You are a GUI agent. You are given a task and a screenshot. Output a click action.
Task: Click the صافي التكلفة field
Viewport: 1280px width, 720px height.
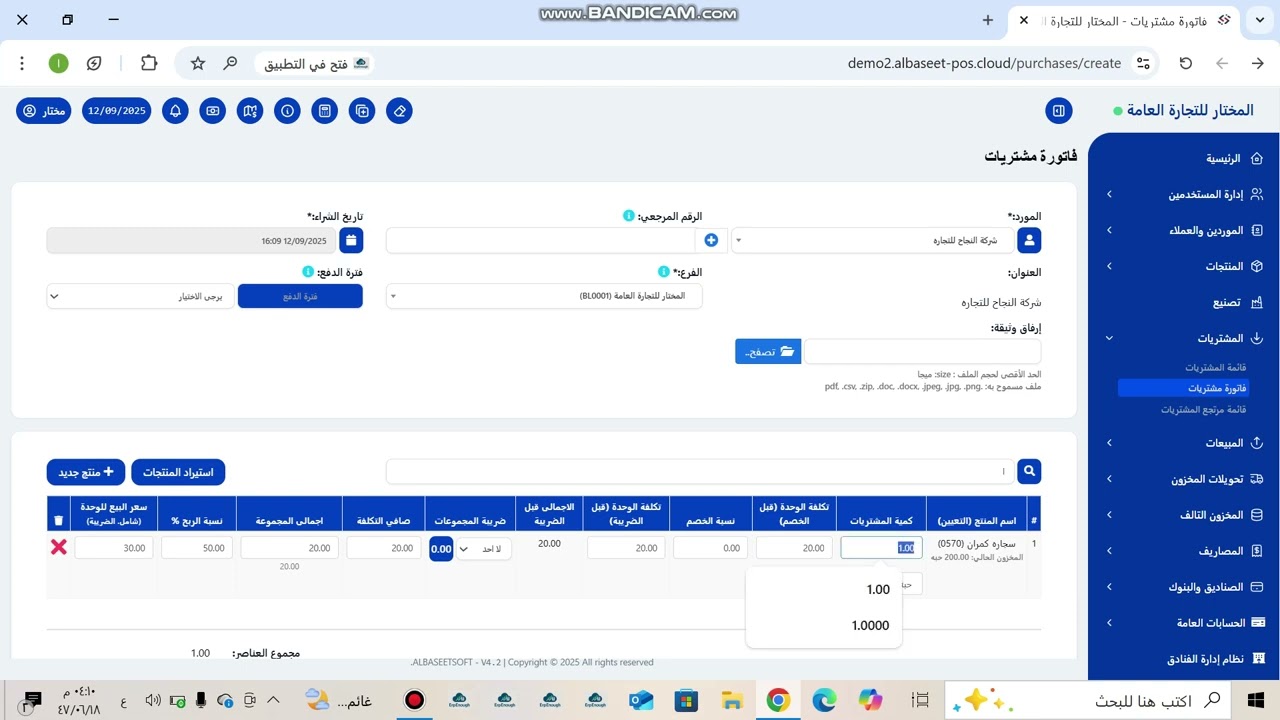click(383, 547)
